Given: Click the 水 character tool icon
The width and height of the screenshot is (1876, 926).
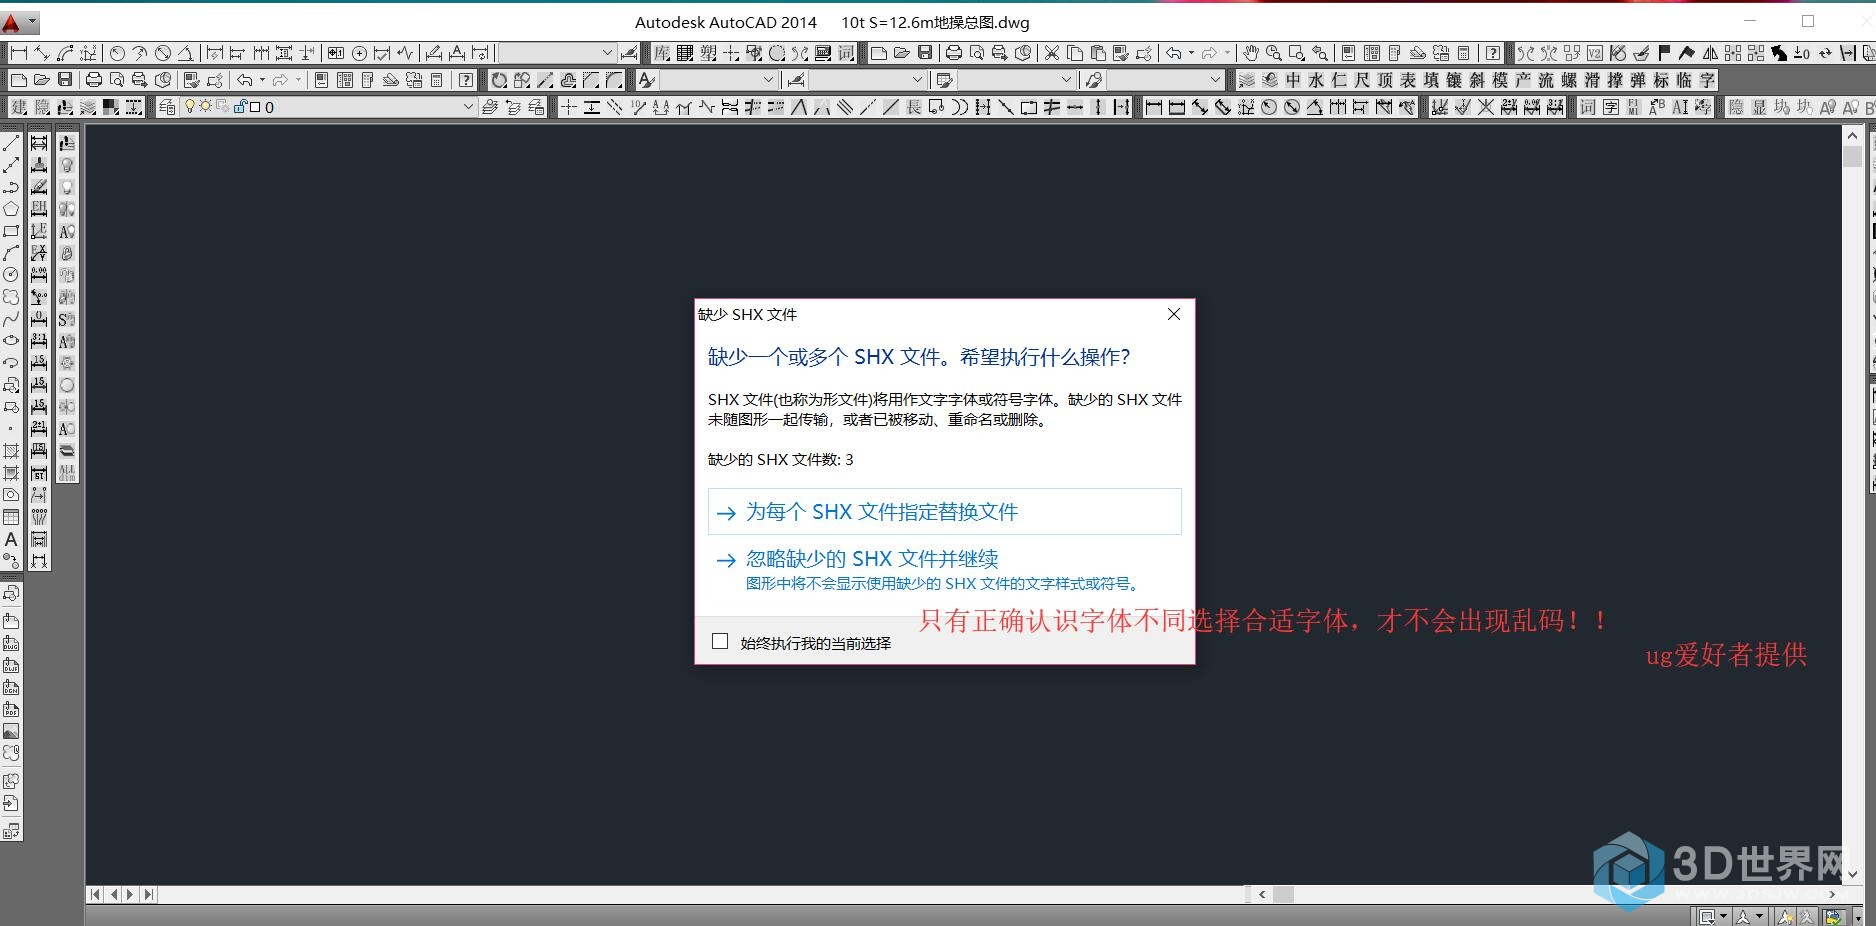Looking at the screenshot, I should [1316, 80].
